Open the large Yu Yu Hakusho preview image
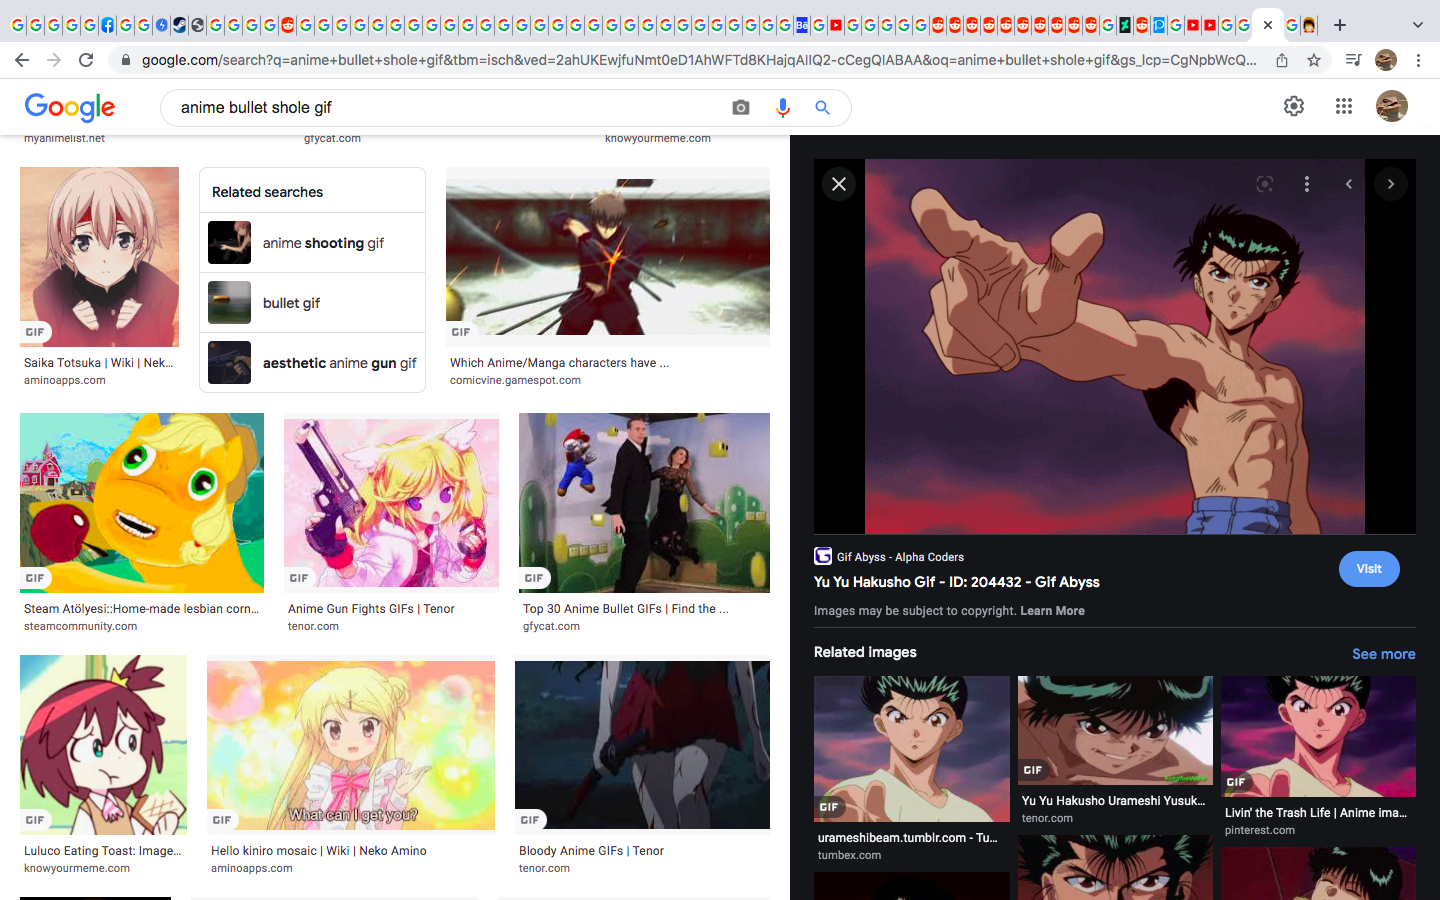Screen dimensions: 1440x900 click(1115, 346)
